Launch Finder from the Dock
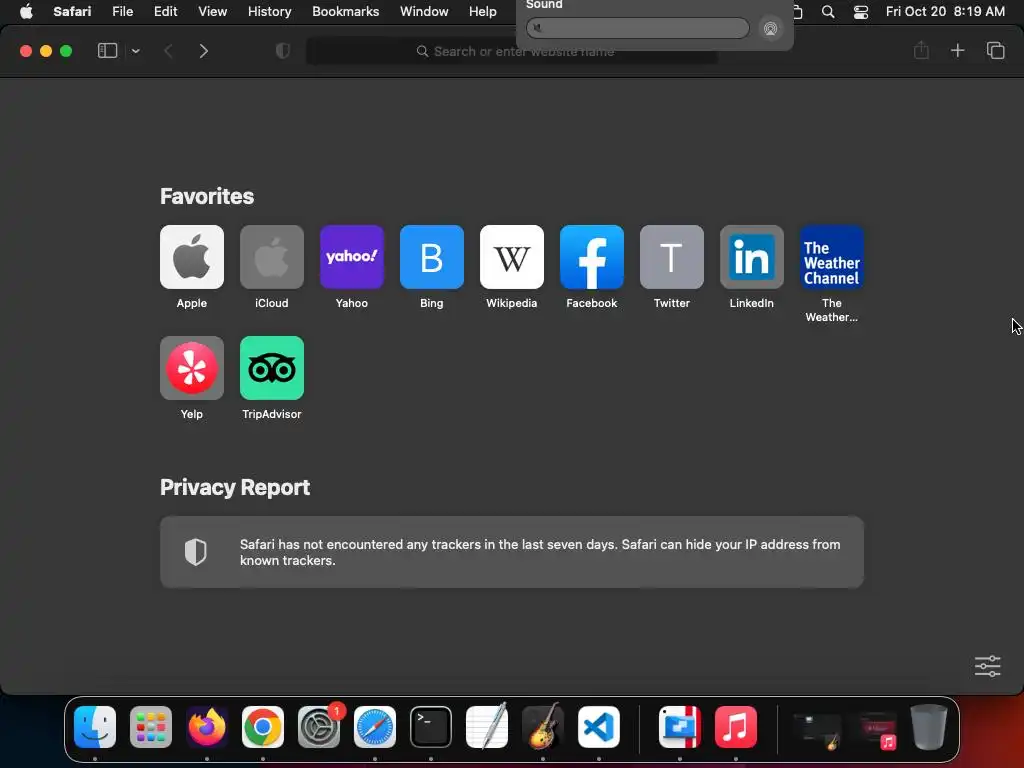The image size is (1024, 768). point(95,726)
